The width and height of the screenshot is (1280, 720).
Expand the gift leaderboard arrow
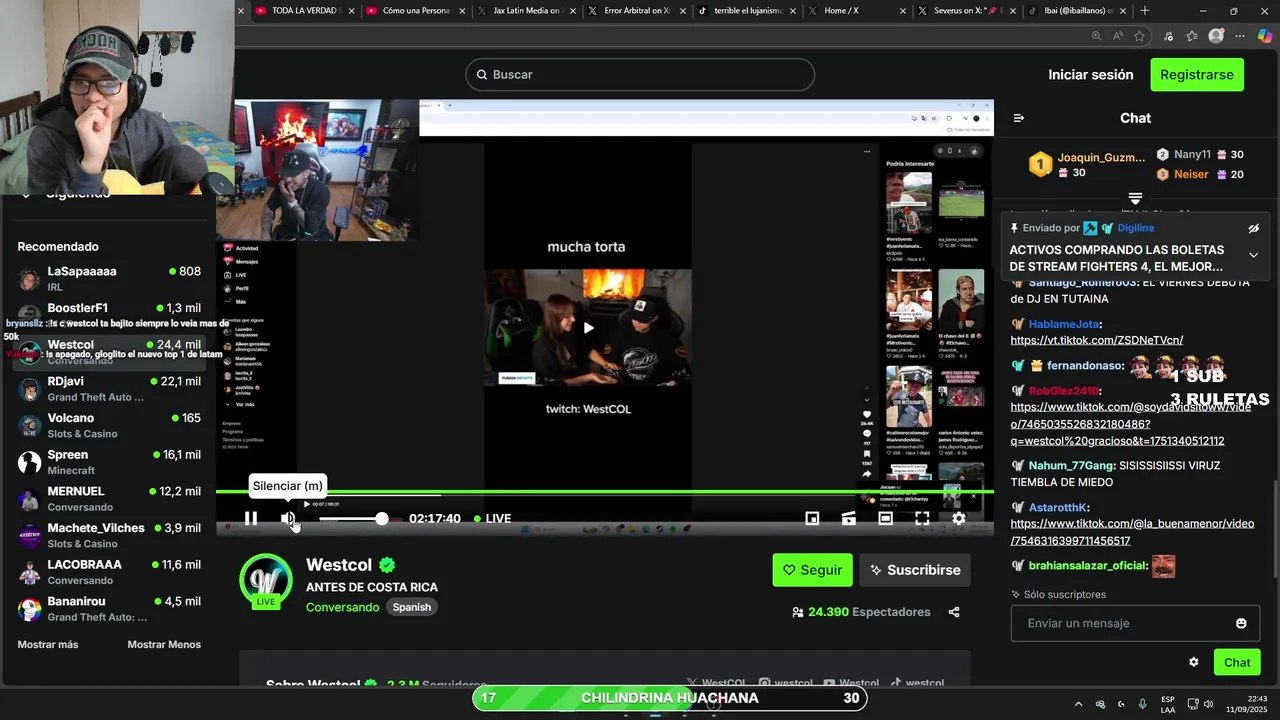point(1135,199)
